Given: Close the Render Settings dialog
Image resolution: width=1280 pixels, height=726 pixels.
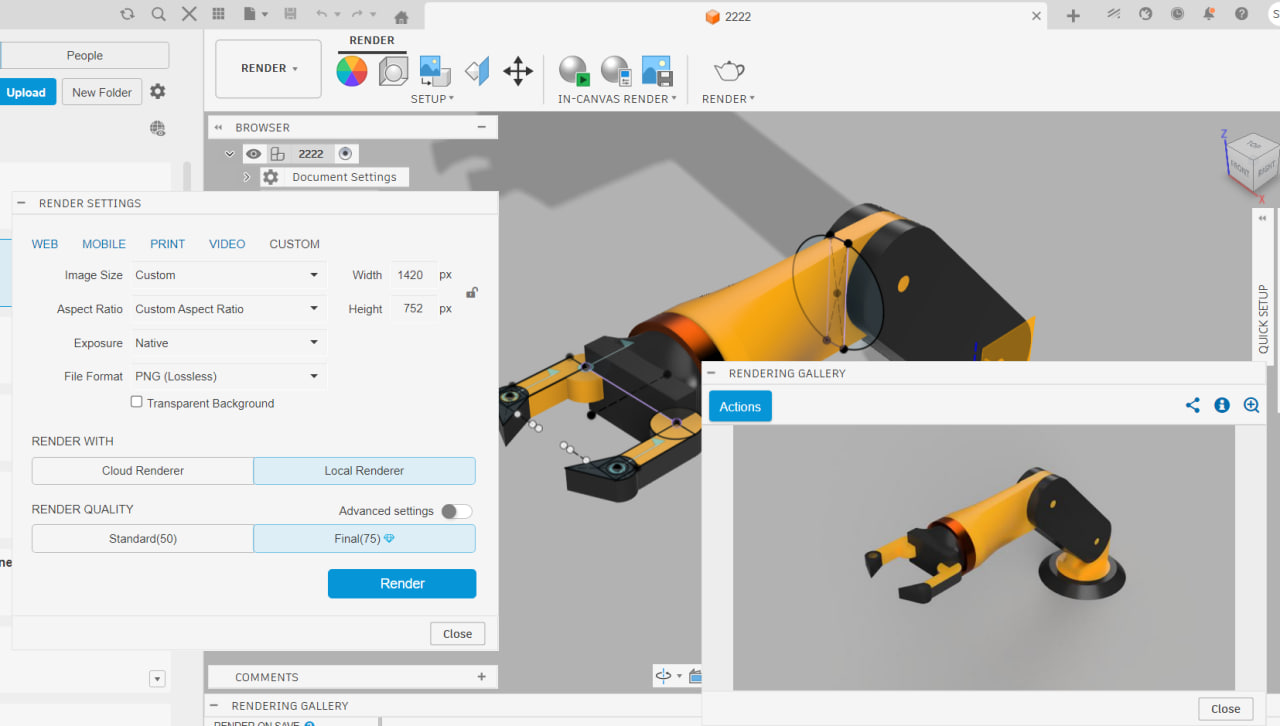Looking at the screenshot, I should (458, 634).
